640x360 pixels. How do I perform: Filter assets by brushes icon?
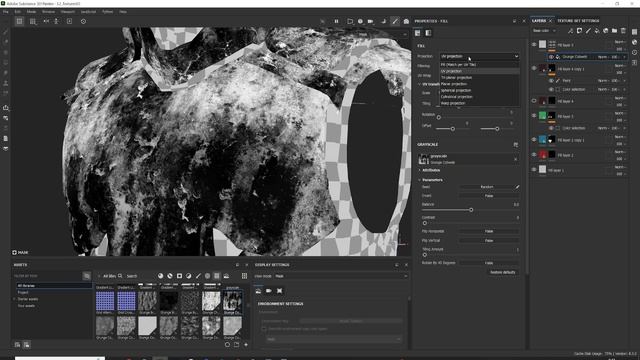pyautogui.click(x=198, y=276)
